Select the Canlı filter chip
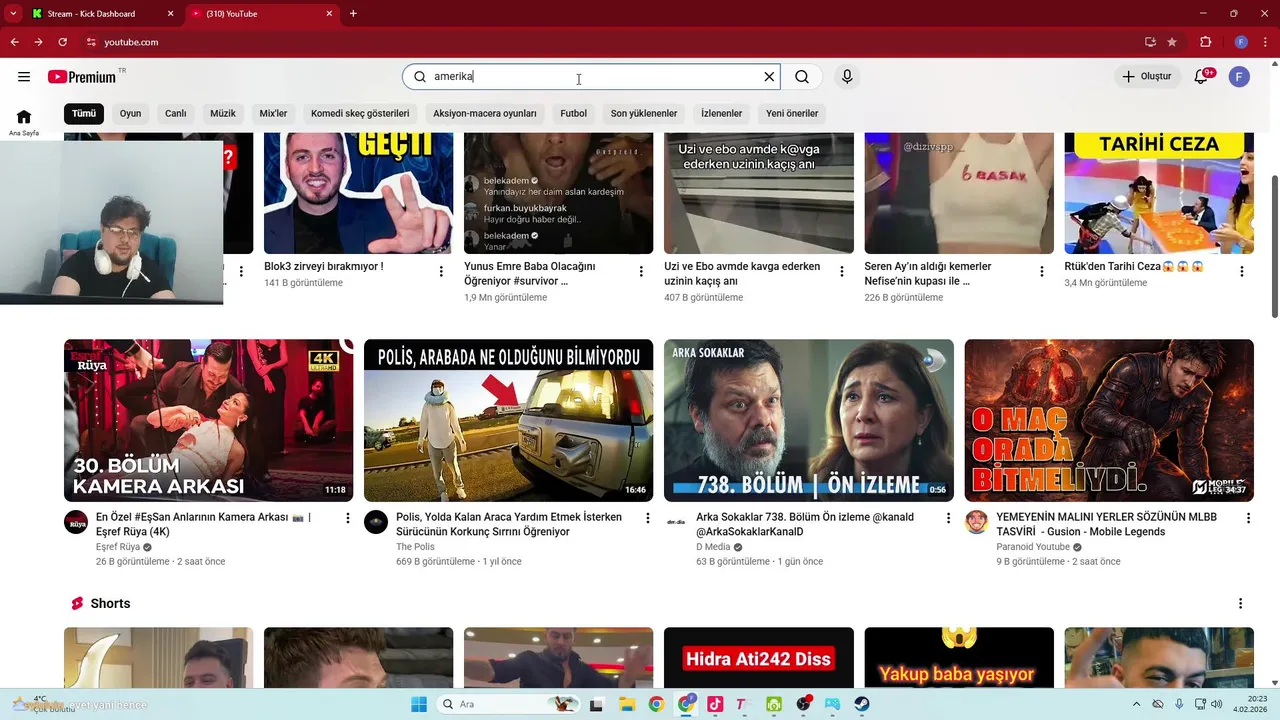The image size is (1280, 720). click(176, 114)
